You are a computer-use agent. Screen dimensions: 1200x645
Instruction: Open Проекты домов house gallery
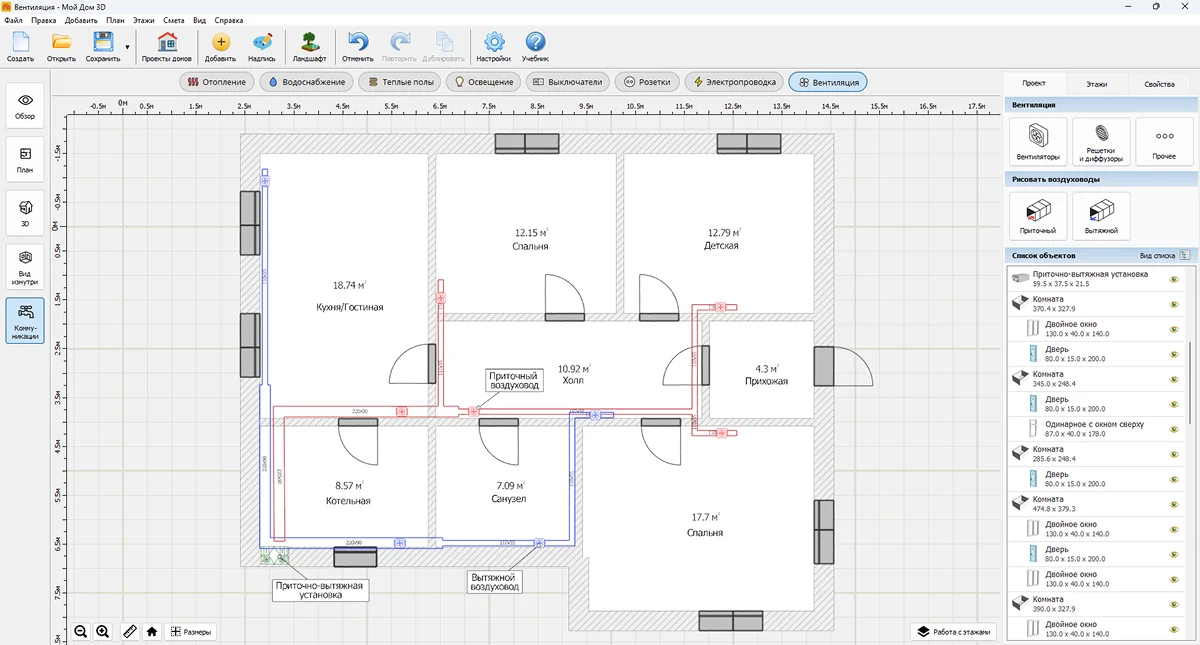click(x=167, y=47)
